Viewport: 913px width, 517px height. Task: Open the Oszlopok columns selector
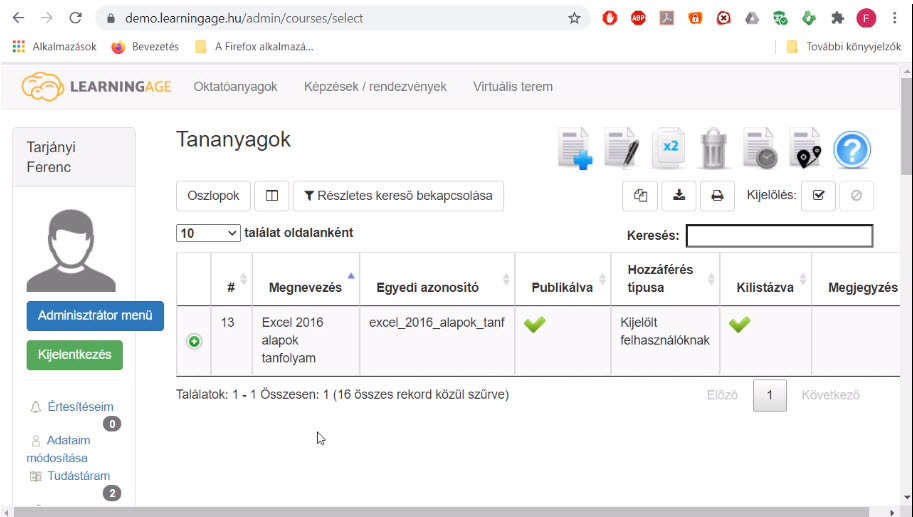click(x=213, y=196)
